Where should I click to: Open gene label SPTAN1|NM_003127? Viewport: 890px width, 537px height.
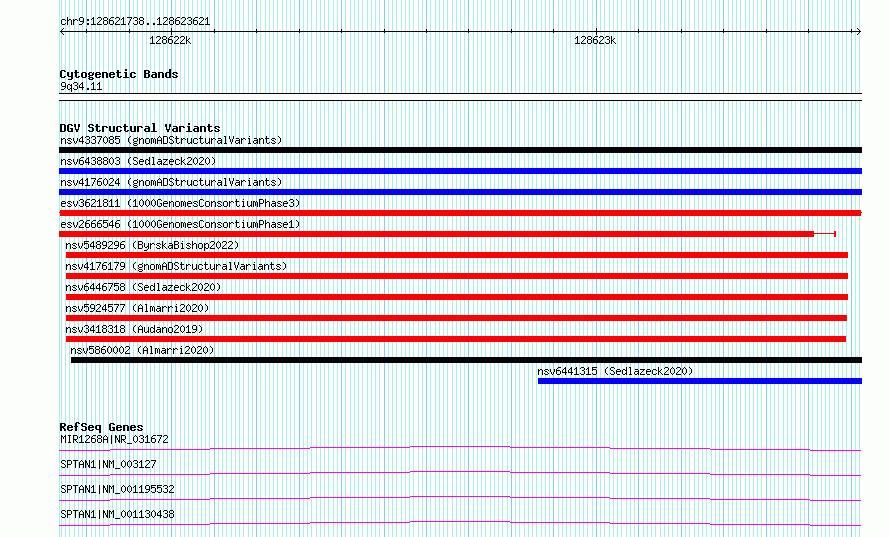(x=108, y=464)
